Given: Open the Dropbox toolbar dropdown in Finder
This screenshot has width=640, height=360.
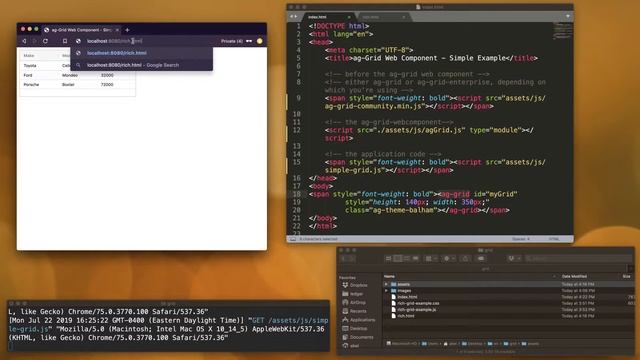Looking at the screenshot, I should pos(514,258).
